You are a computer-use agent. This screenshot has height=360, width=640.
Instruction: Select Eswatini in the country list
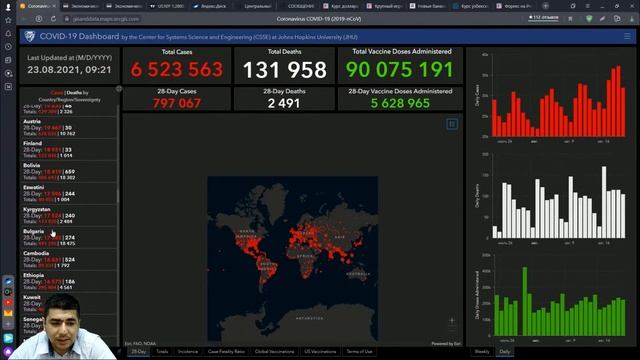(69, 193)
